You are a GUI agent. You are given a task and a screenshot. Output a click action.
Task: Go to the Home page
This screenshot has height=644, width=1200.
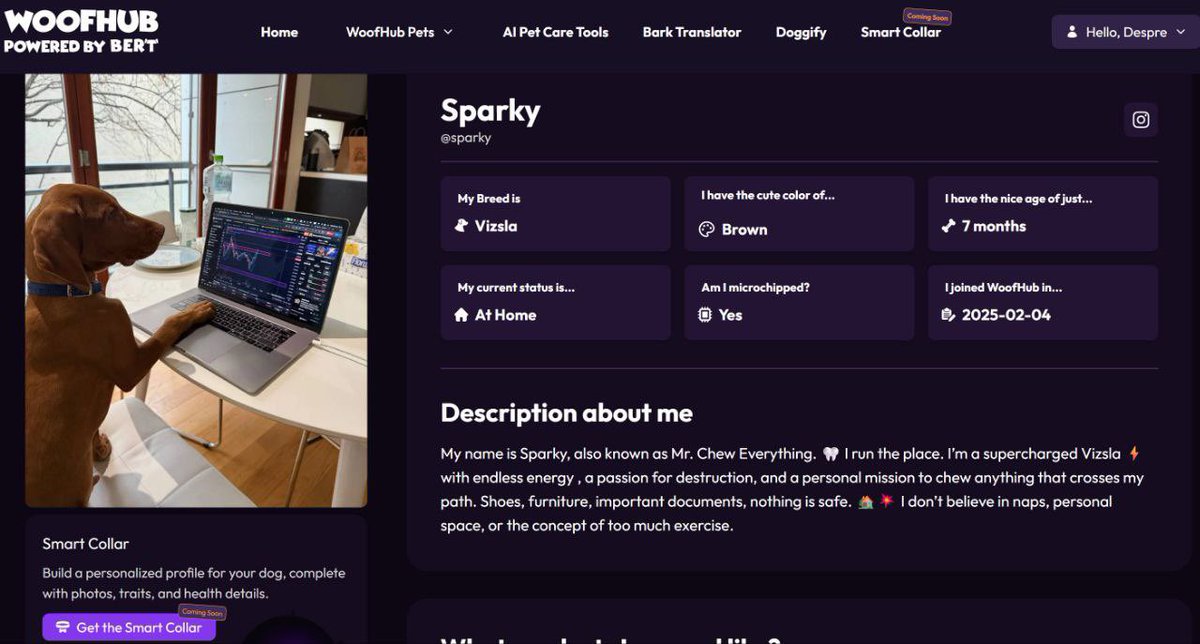tap(279, 32)
